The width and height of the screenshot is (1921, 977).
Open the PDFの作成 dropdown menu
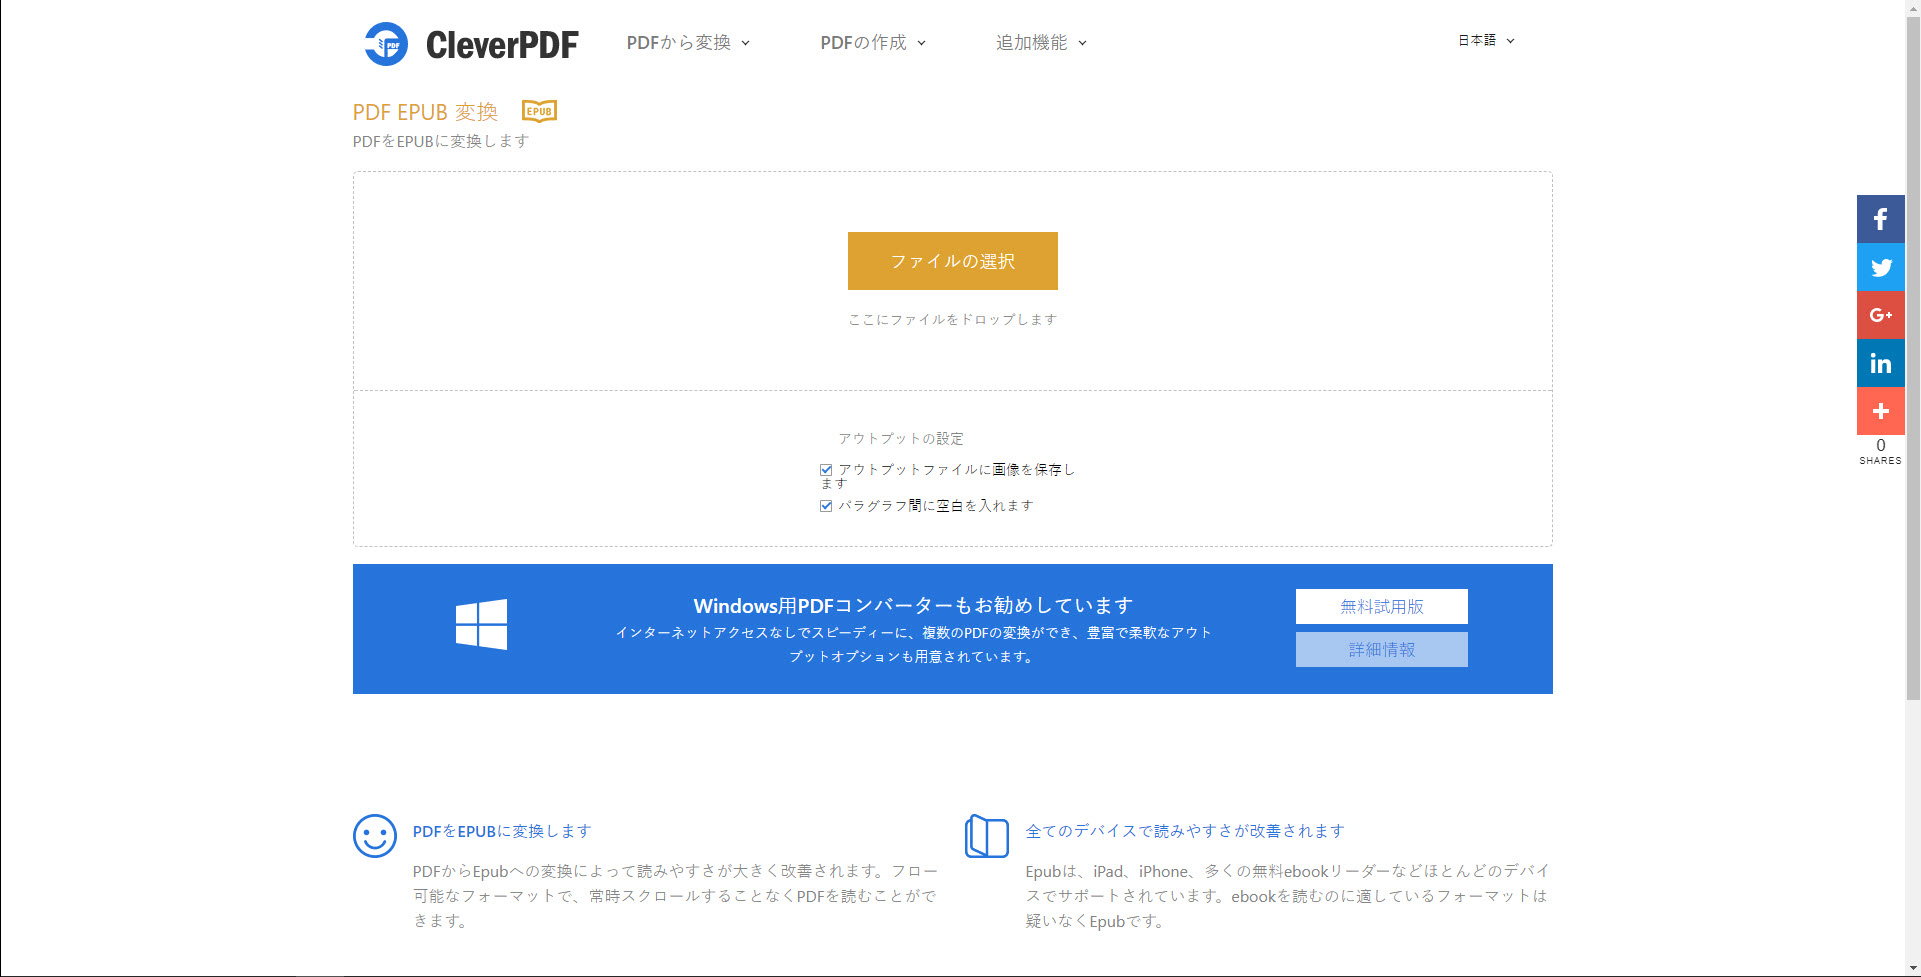click(873, 42)
